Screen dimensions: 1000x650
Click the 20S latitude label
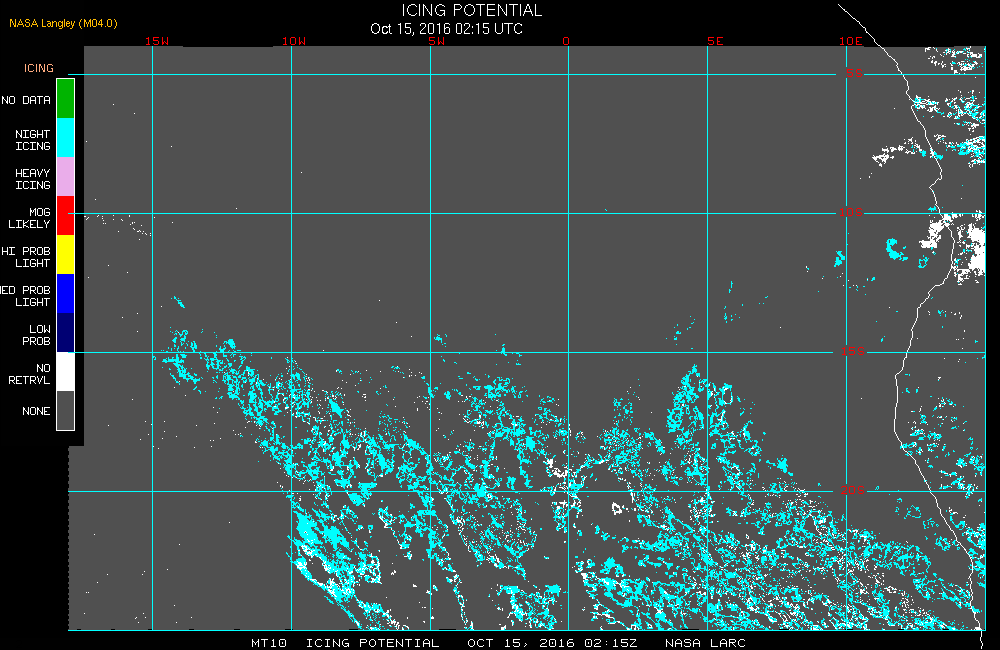[853, 490]
